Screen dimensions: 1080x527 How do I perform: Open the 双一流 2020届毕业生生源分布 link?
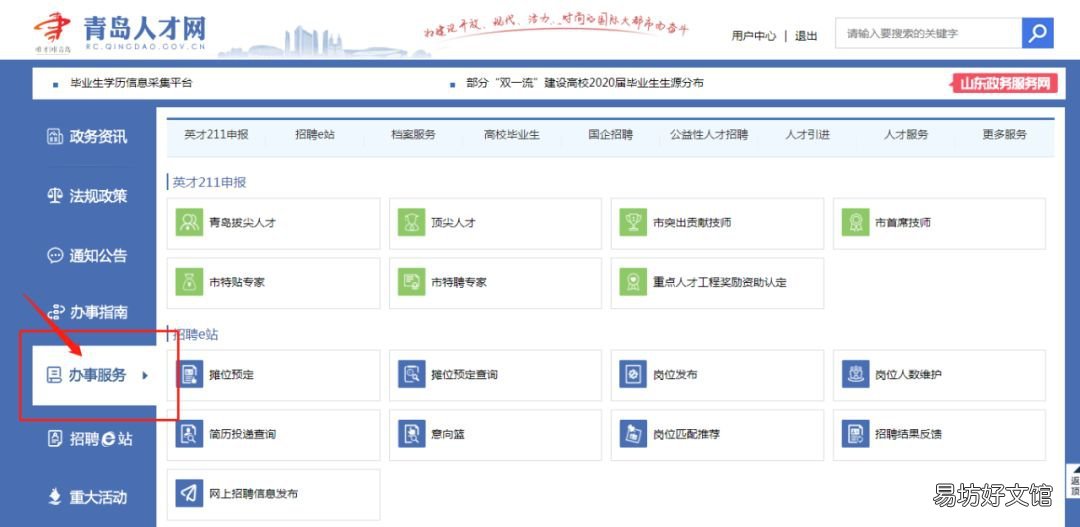[585, 83]
